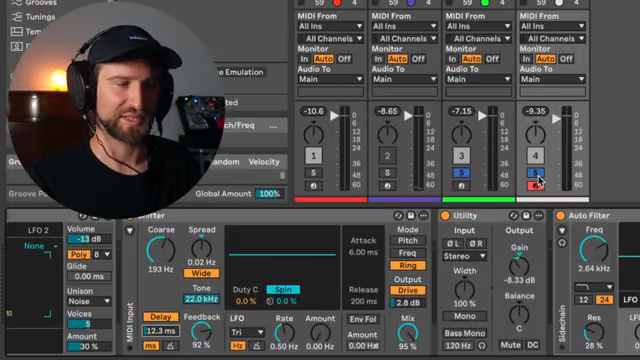Set track 2 Monitor to Off
Image resolution: width=640 pixels, height=360 pixels.
(418, 59)
